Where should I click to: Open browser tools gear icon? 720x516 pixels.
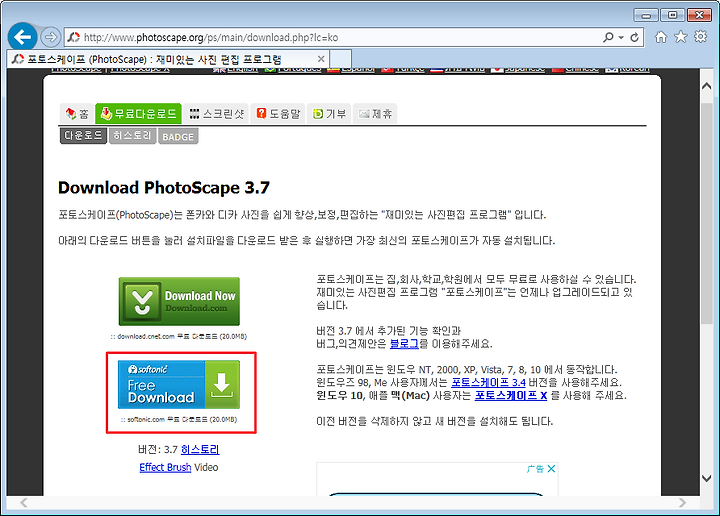click(x=700, y=36)
